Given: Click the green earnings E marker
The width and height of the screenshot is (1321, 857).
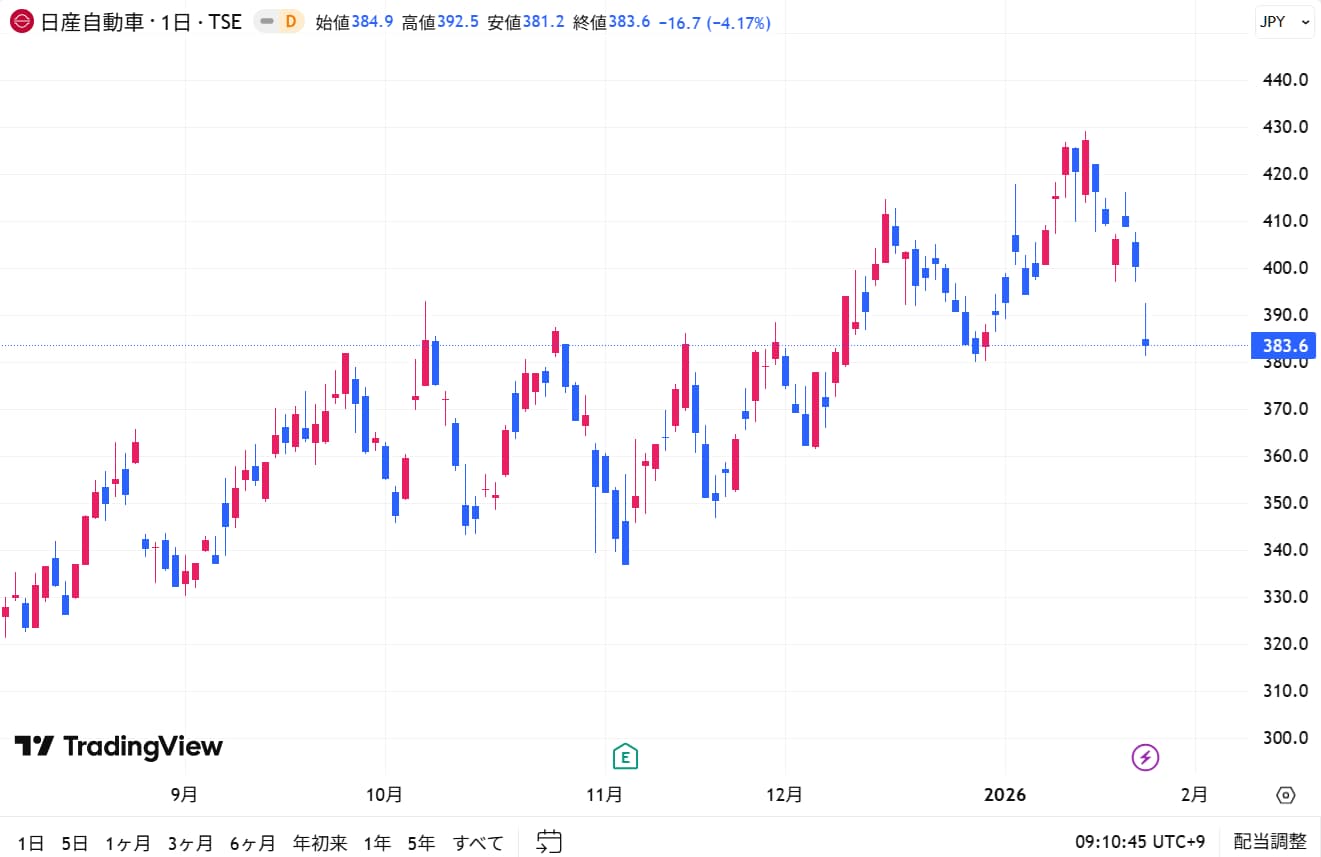Looking at the screenshot, I should point(625,757).
